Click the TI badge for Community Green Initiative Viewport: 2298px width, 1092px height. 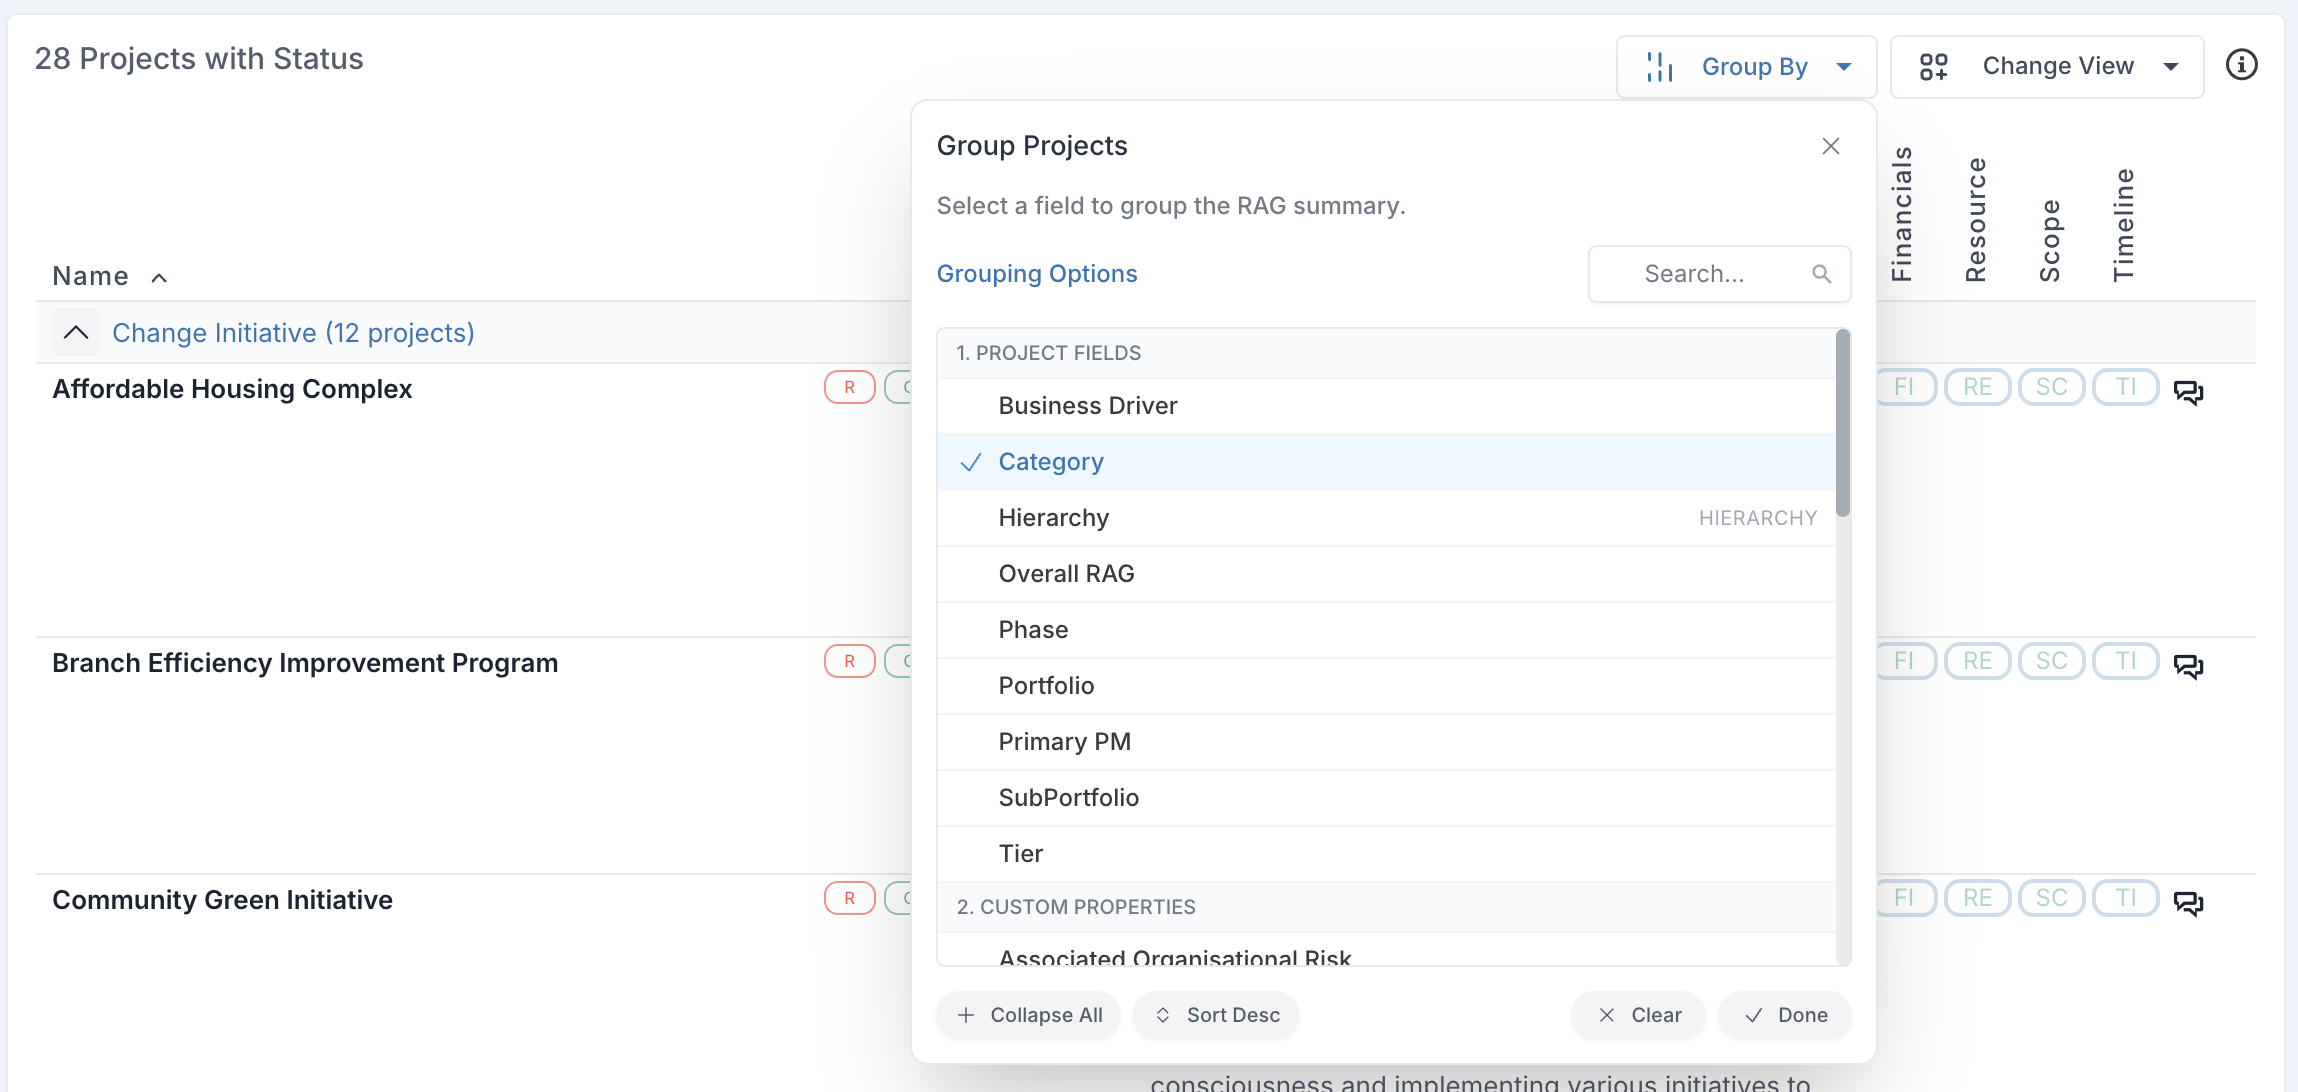coord(2125,898)
